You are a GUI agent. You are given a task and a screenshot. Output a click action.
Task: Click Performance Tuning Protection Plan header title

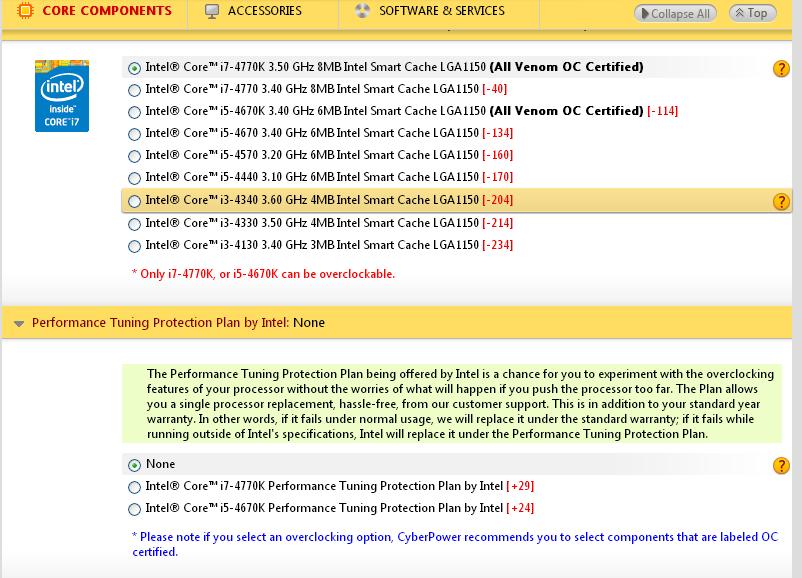point(178,323)
